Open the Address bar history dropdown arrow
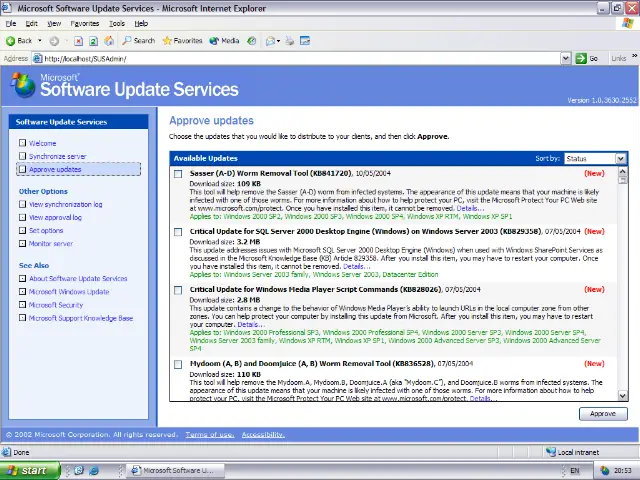Image resolution: width=640 pixels, height=480 pixels. tap(565, 58)
